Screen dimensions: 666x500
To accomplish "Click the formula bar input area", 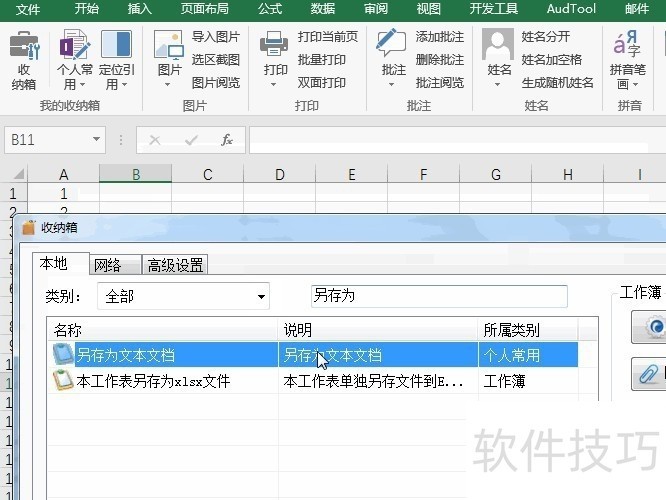I will coord(457,140).
